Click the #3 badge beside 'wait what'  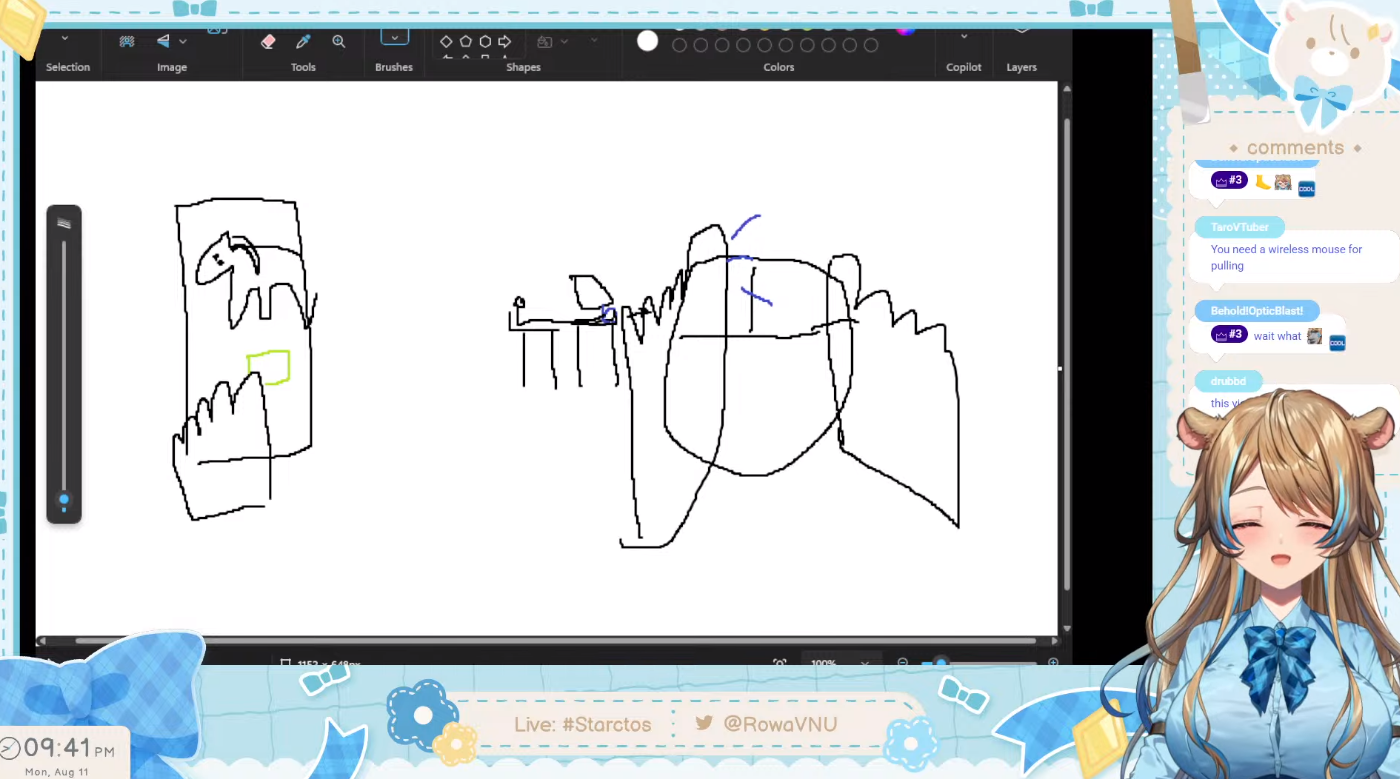tap(1229, 335)
